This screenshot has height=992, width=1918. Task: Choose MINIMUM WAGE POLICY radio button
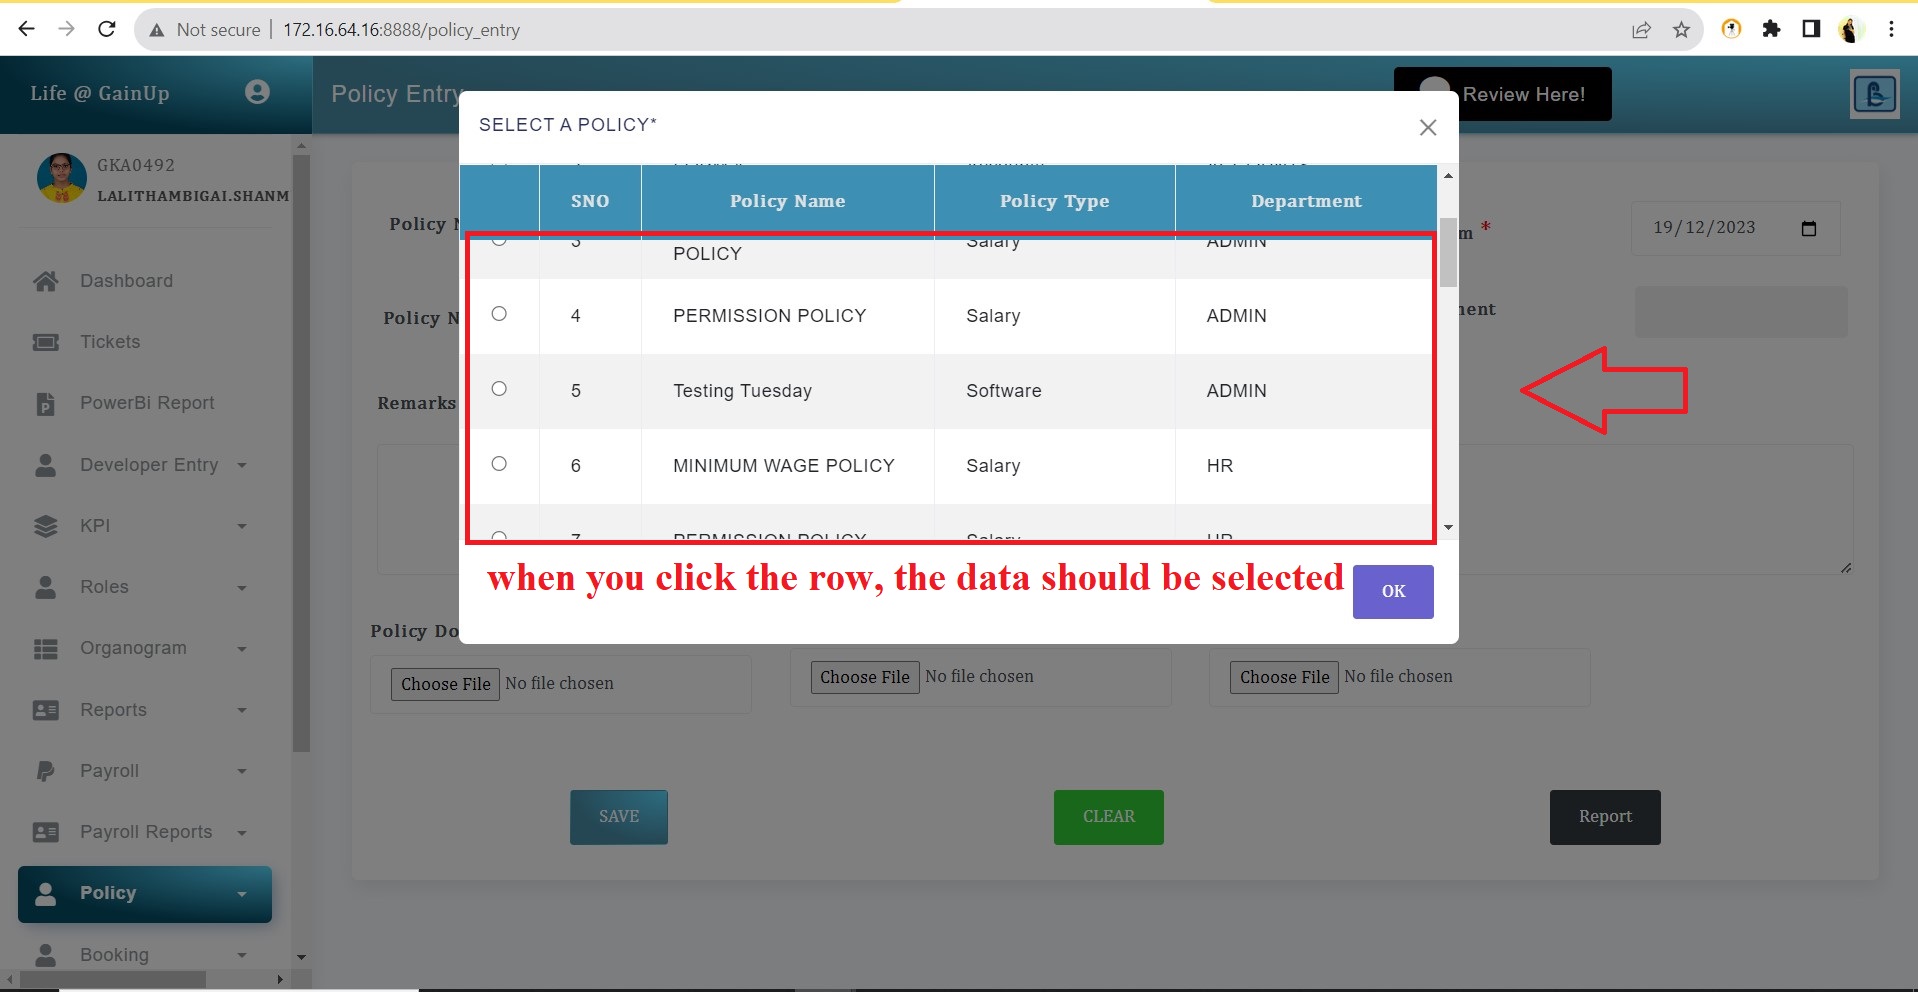click(499, 464)
